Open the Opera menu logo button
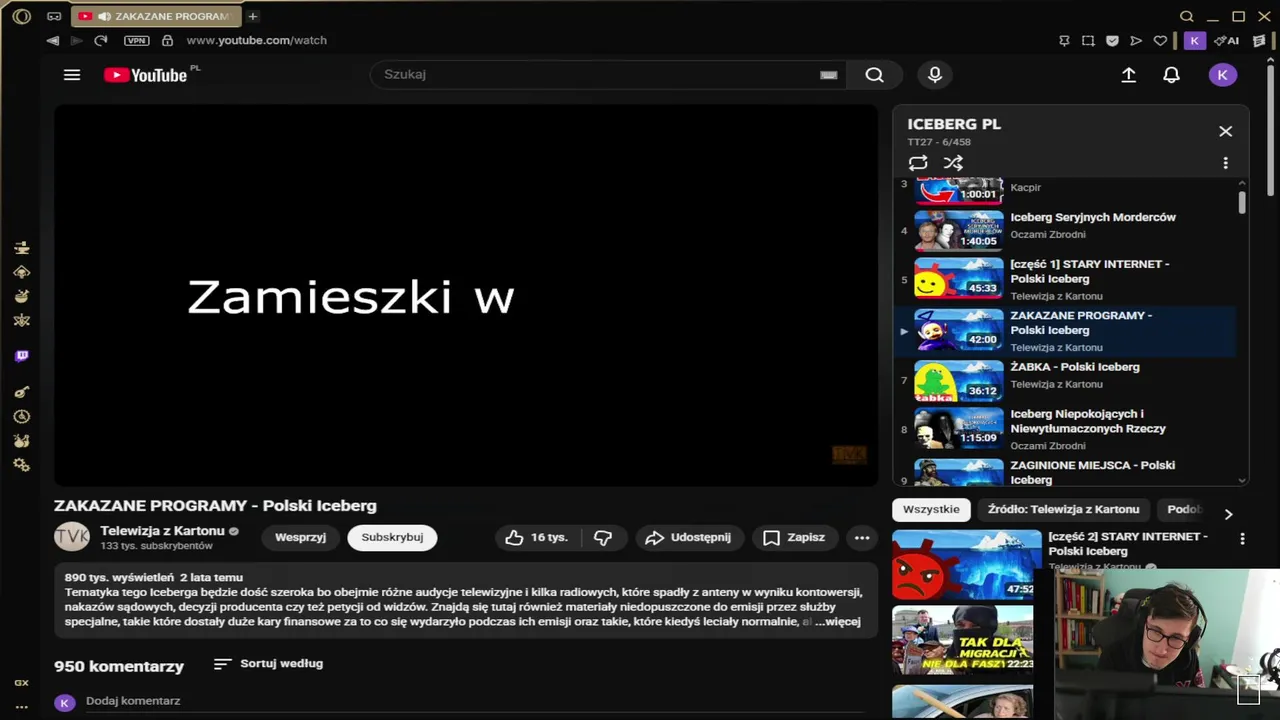This screenshot has height=720, width=1280. coord(21,16)
